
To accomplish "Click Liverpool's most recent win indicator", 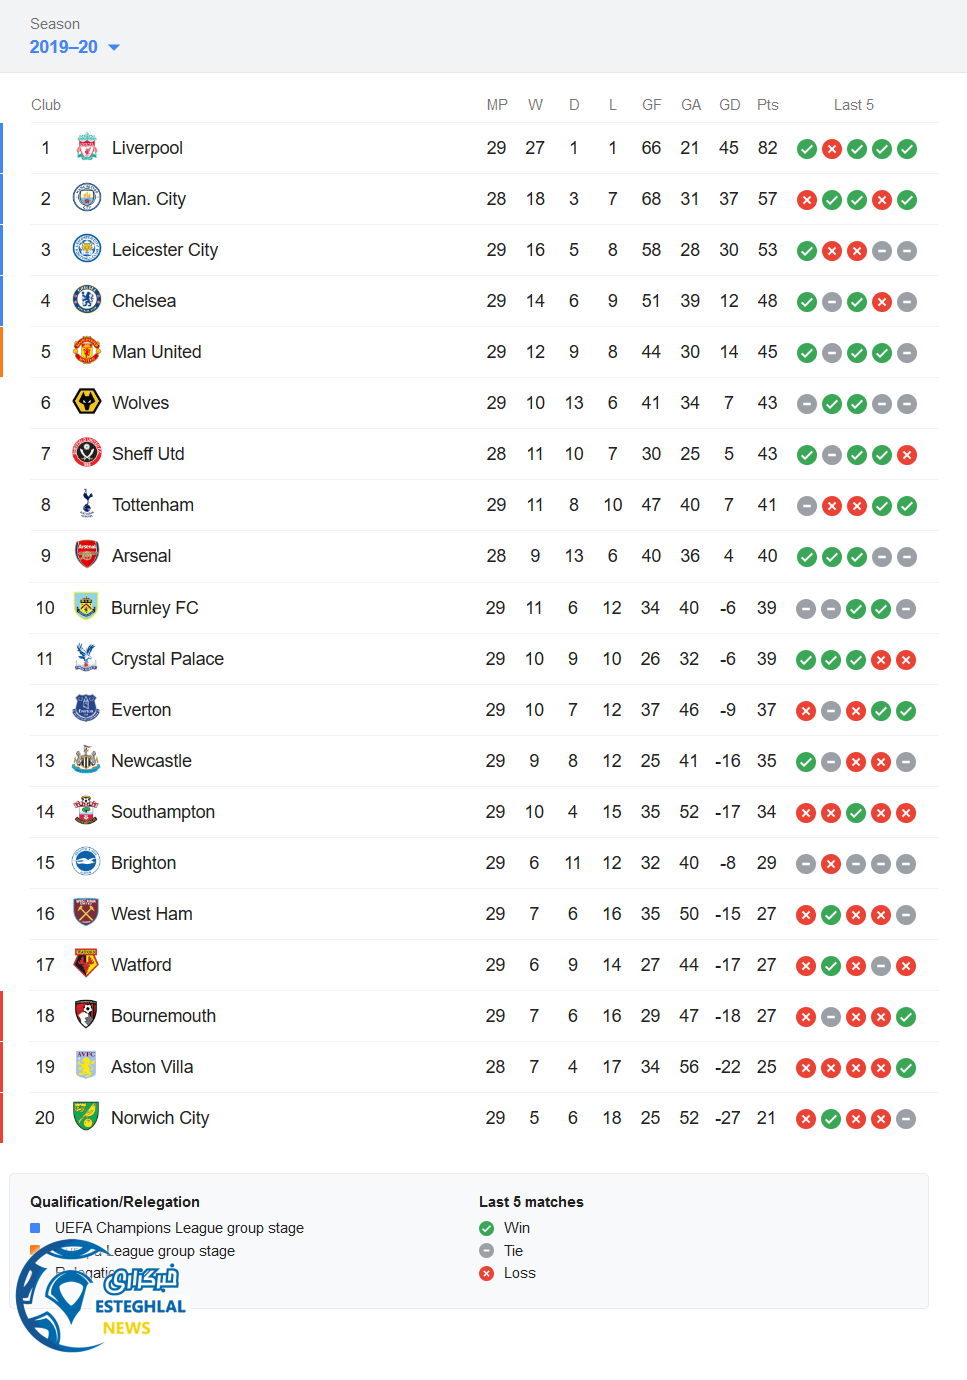I will click(907, 149).
